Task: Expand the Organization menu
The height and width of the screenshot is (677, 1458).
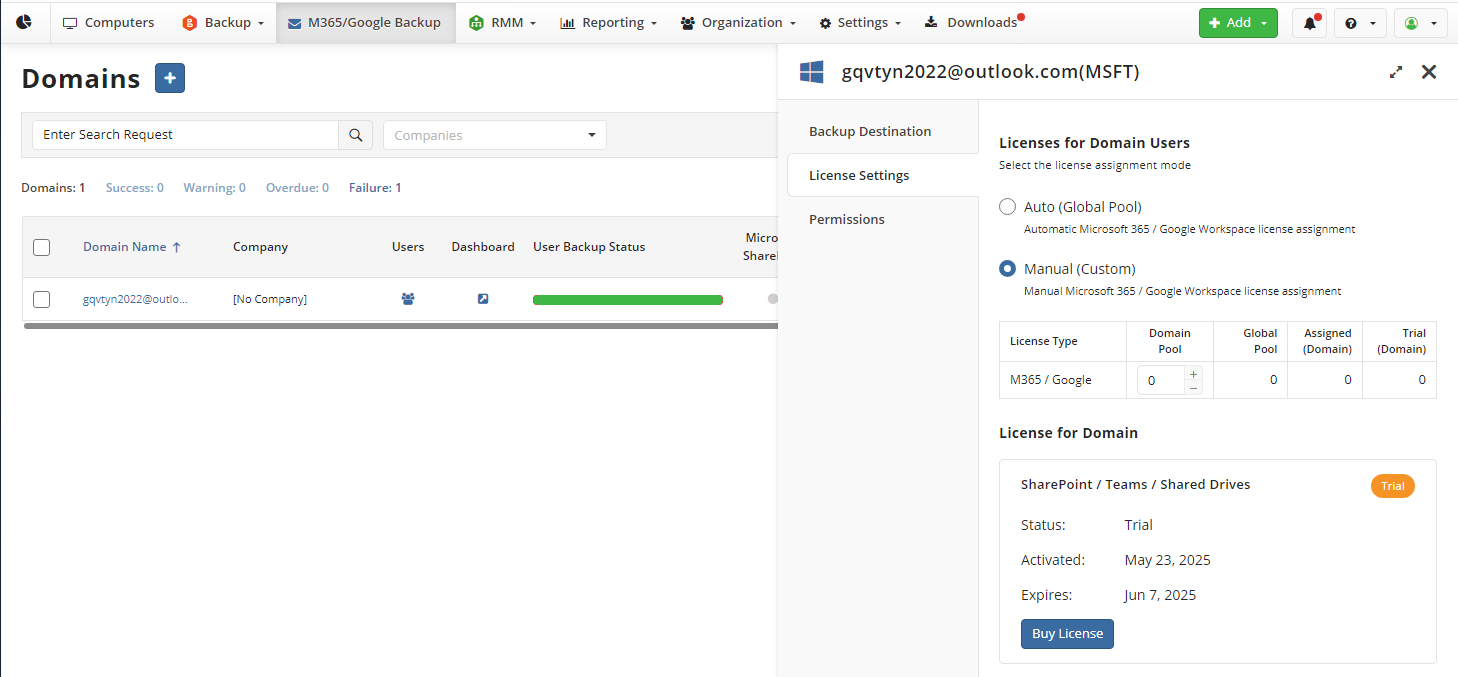Action: (x=738, y=22)
